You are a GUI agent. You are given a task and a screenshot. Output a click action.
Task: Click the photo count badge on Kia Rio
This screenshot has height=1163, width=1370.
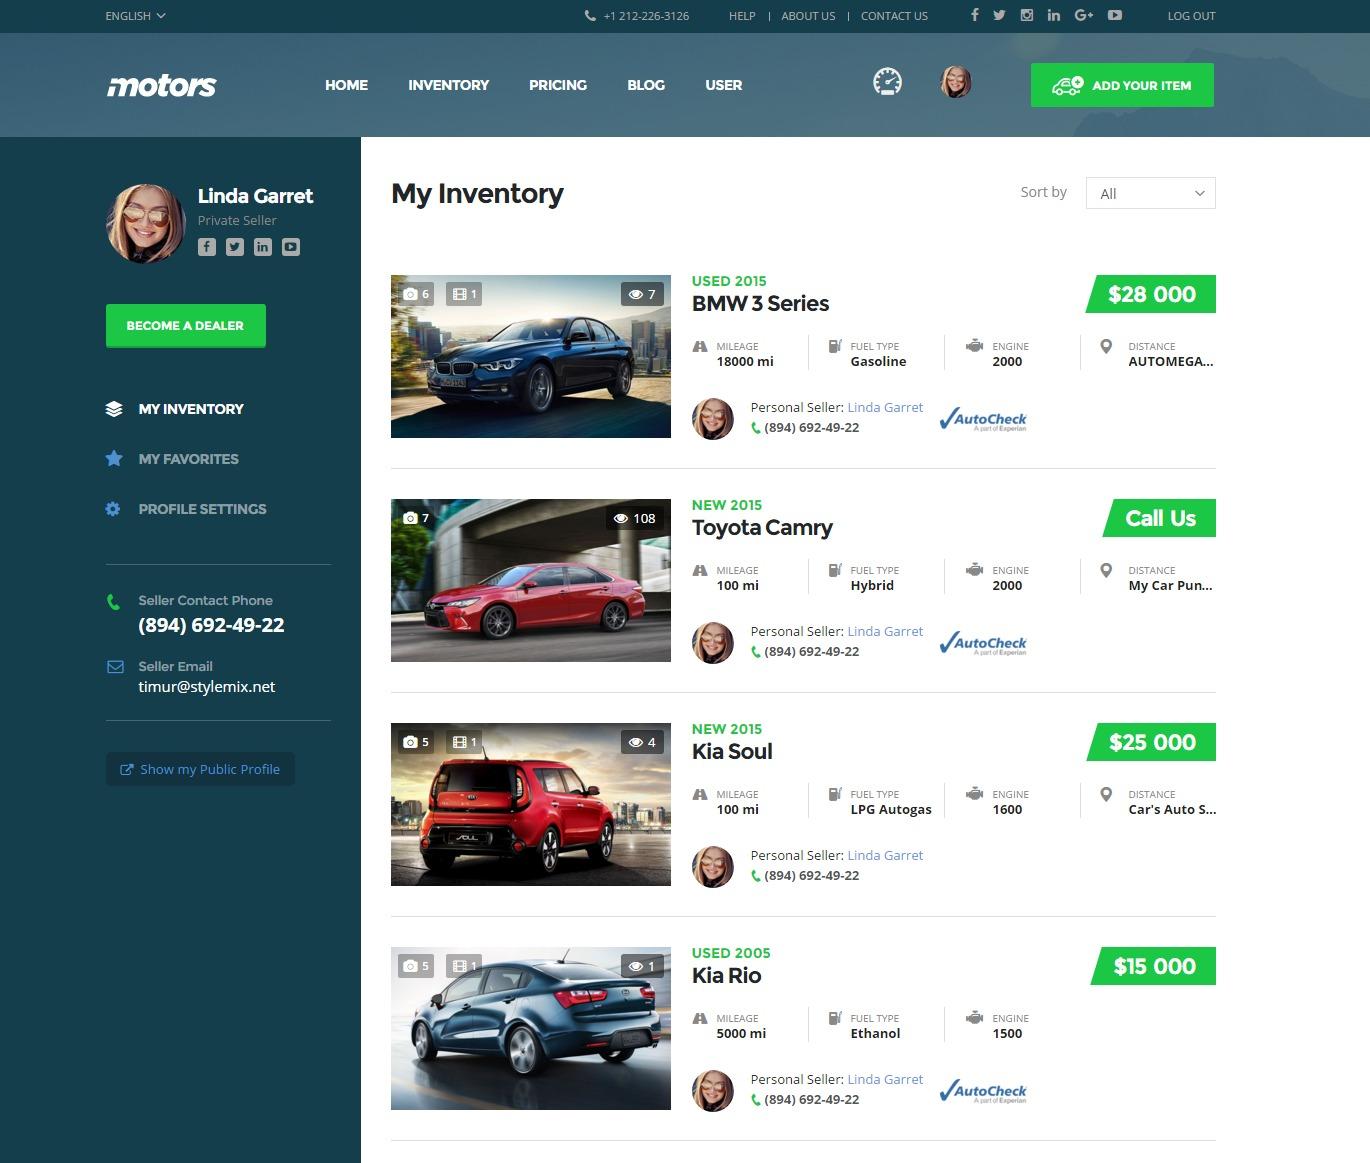coord(416,966)
